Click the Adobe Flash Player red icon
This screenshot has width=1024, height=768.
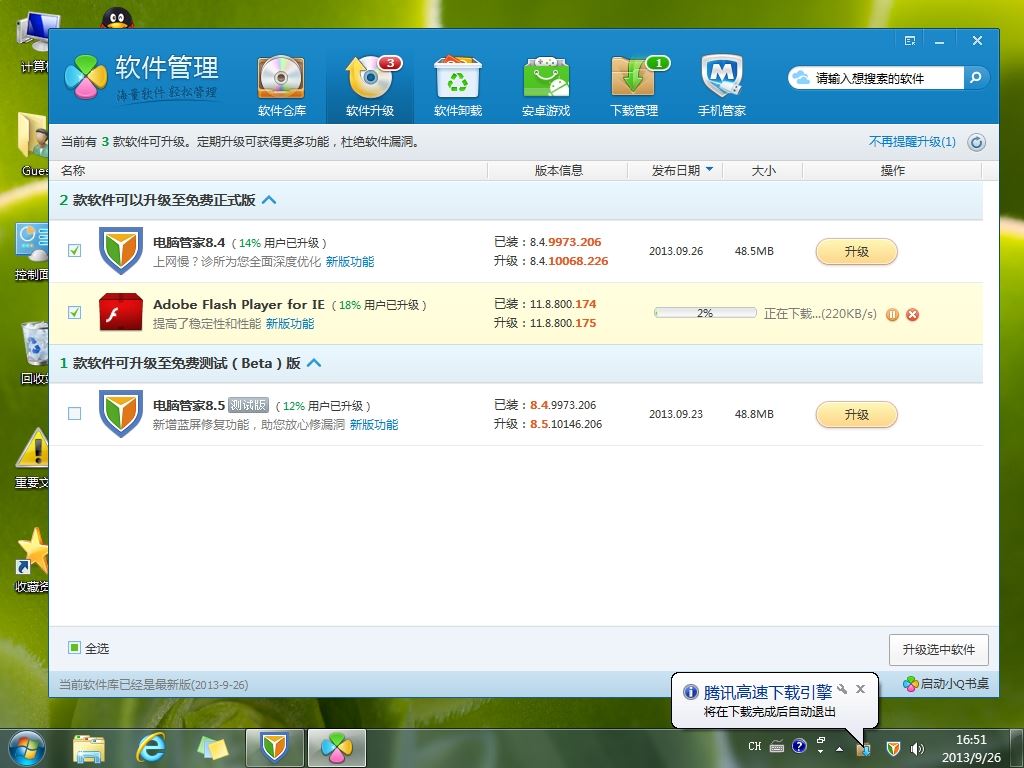[x=121, y=312]
